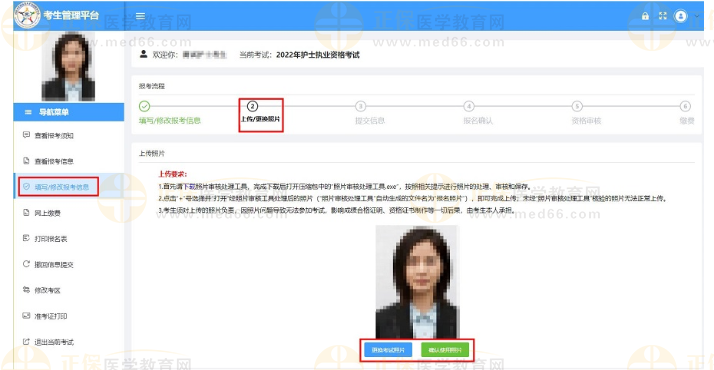Click the lock icon in top bar
714x370 pixels.
tap(645, 16)
